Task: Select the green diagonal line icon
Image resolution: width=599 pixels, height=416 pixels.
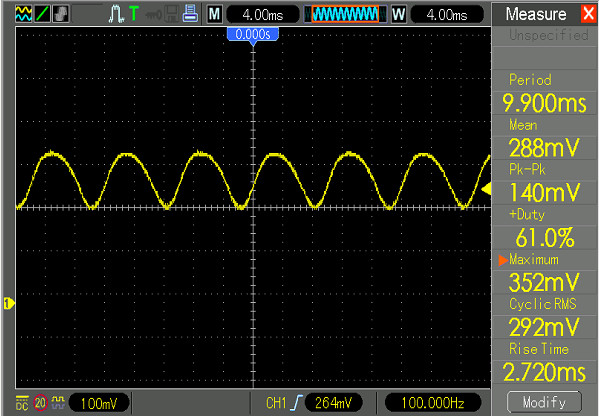Action: point(42,14)
